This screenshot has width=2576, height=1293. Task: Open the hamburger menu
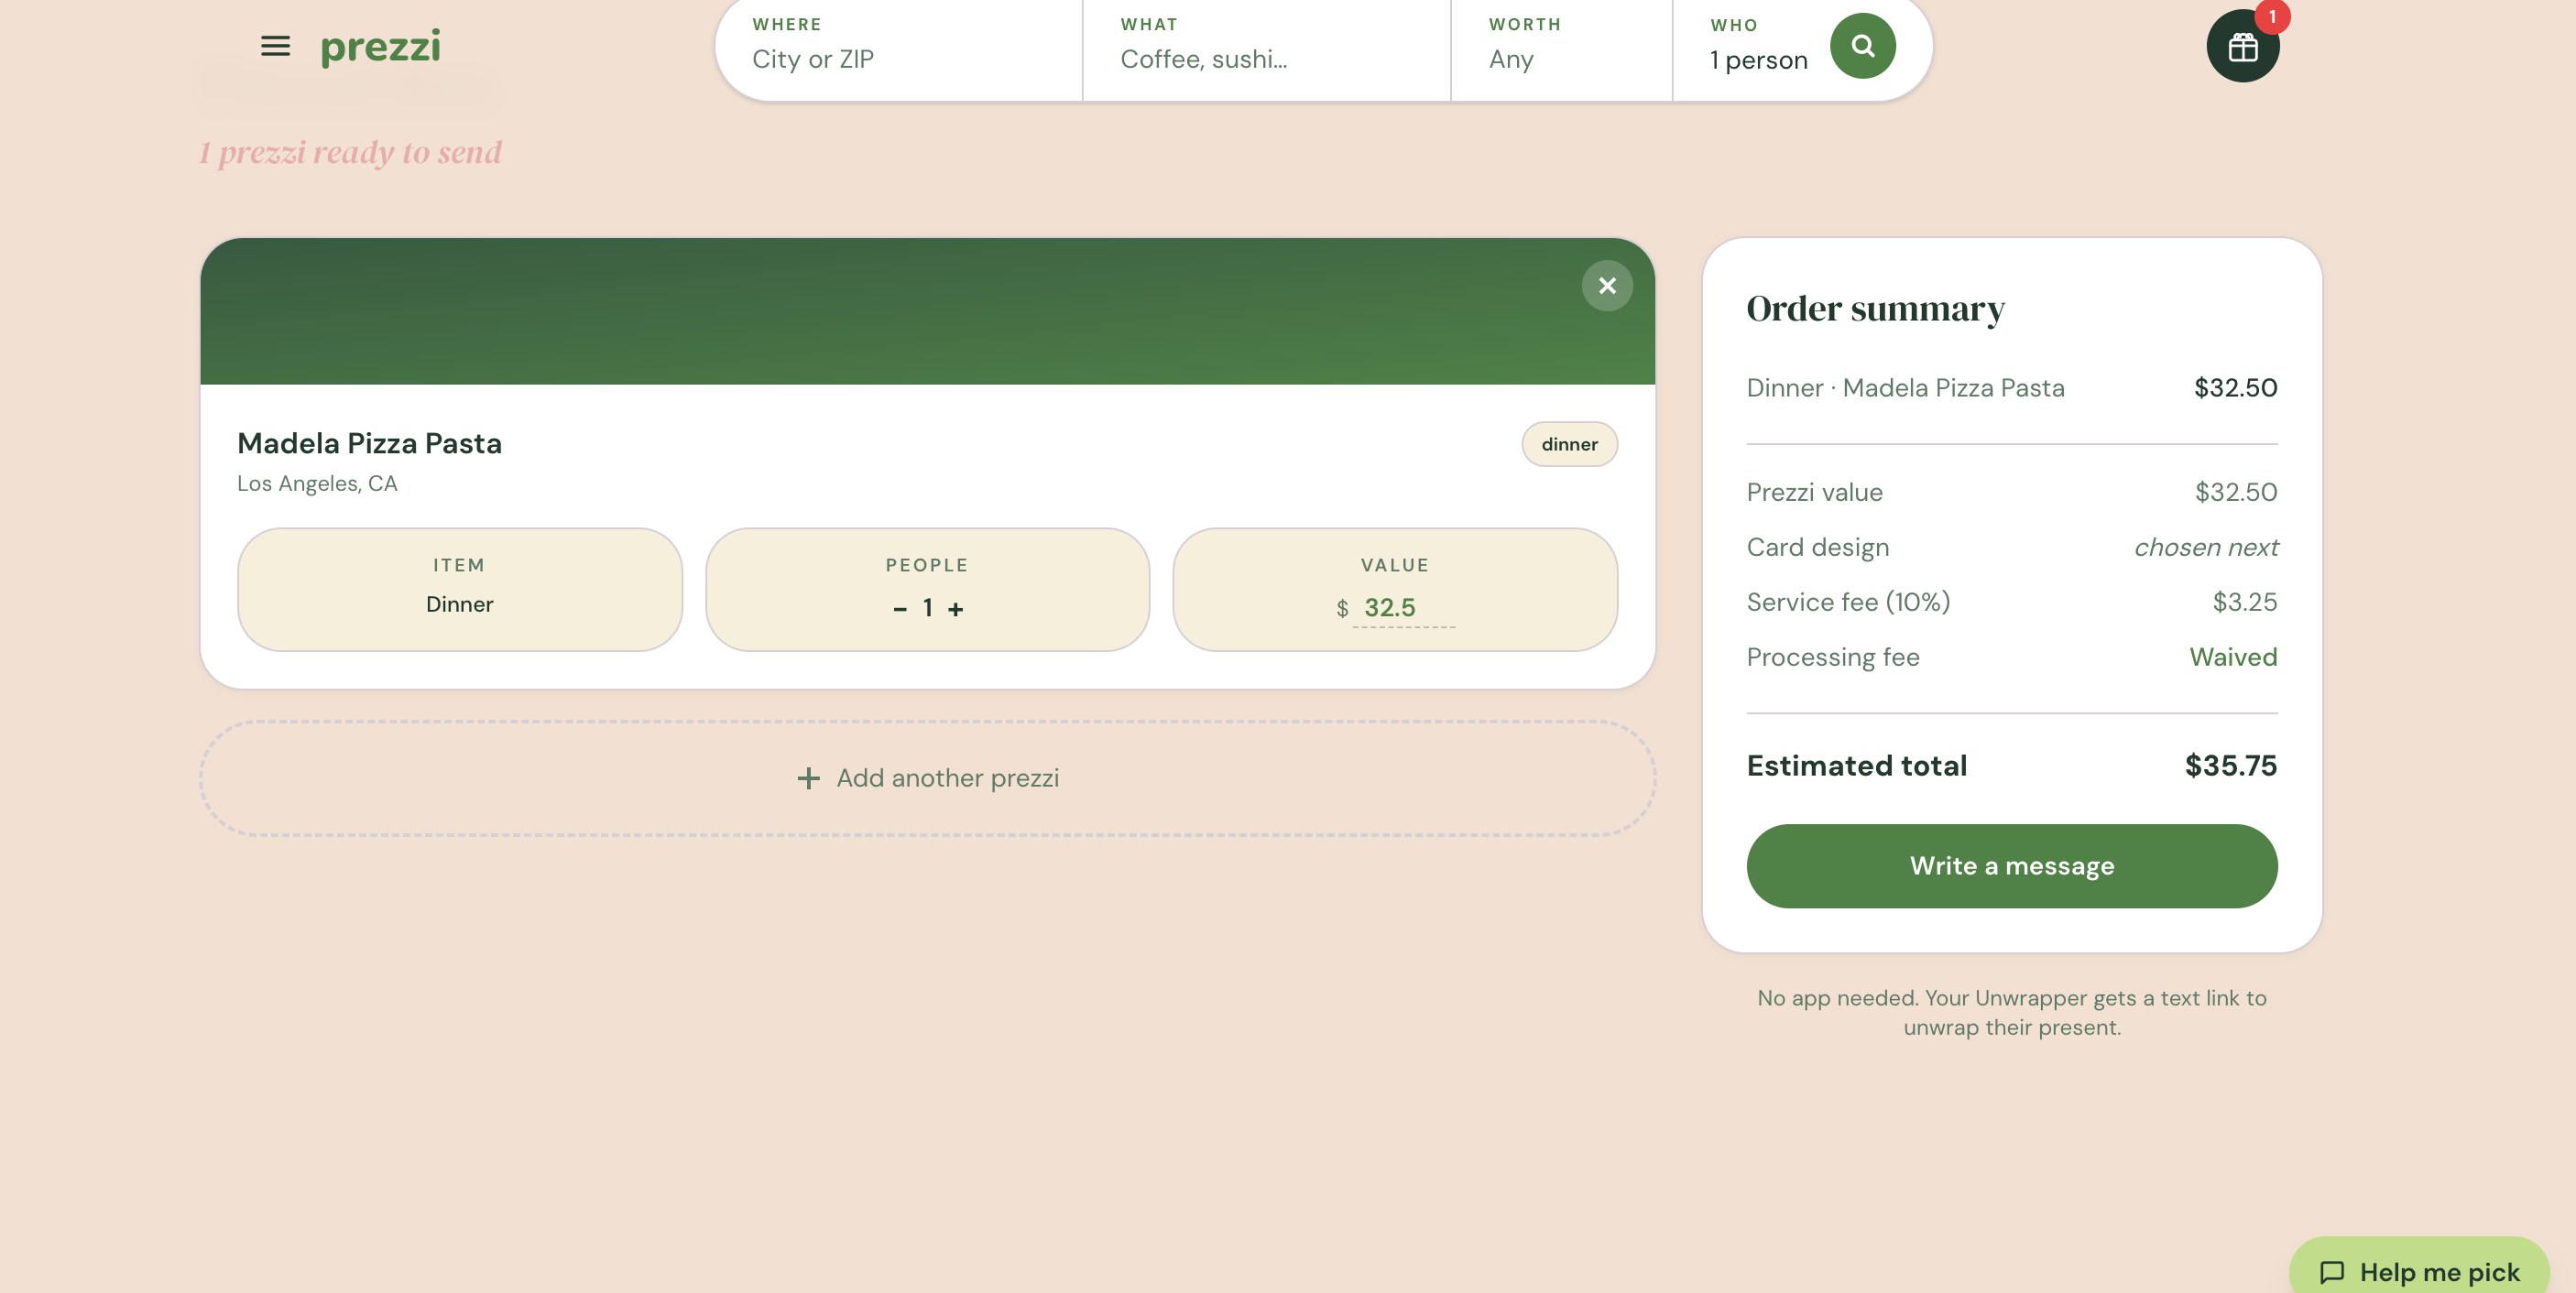275,46
